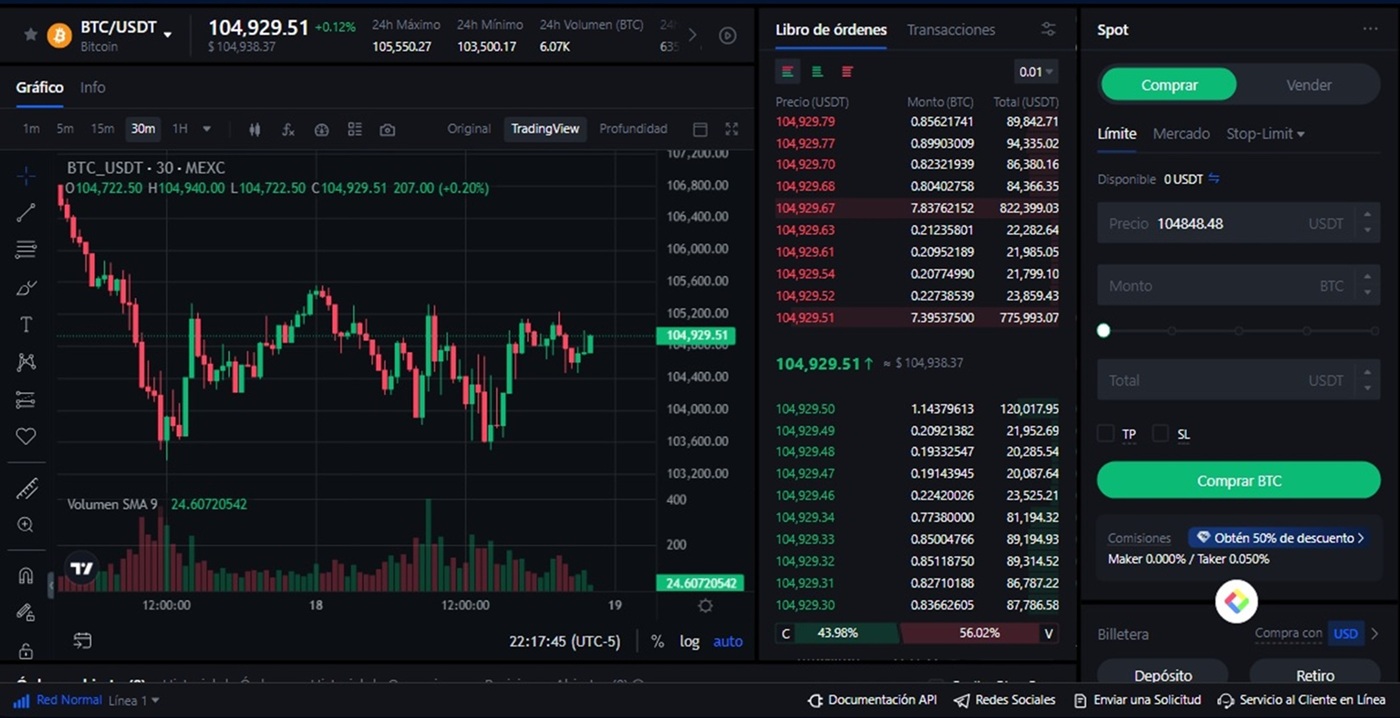
Task: Open Stop-Limit order type dropdown
Action: pos(1265,133)
